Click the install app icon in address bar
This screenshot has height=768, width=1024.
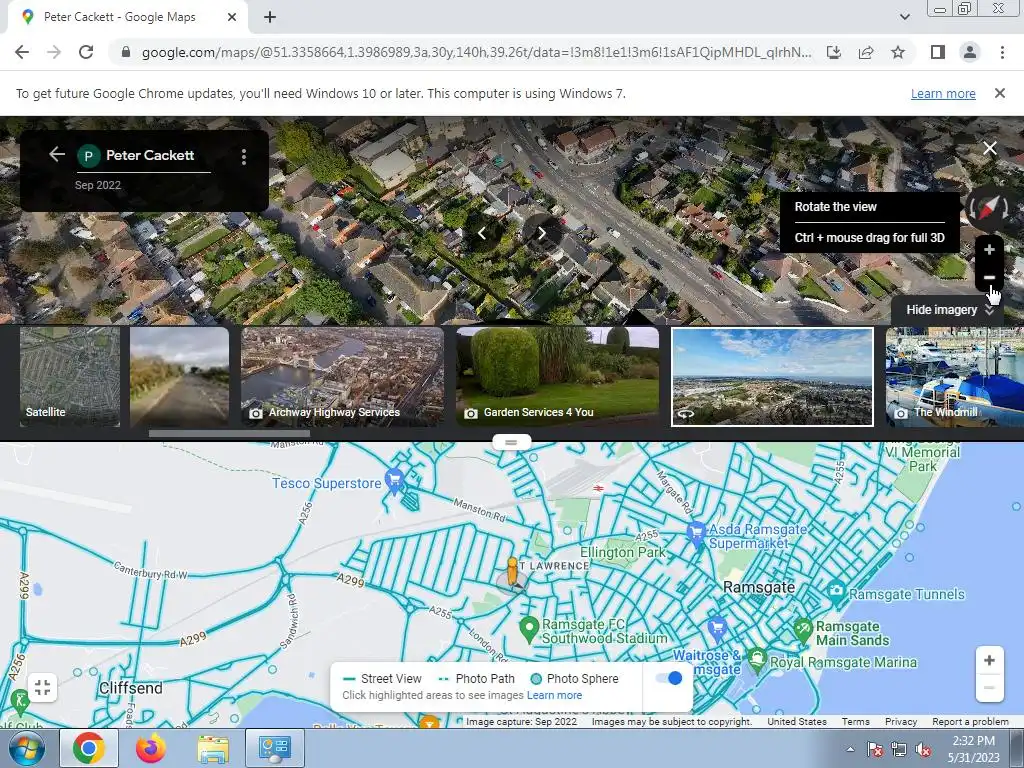click(834, 52)
